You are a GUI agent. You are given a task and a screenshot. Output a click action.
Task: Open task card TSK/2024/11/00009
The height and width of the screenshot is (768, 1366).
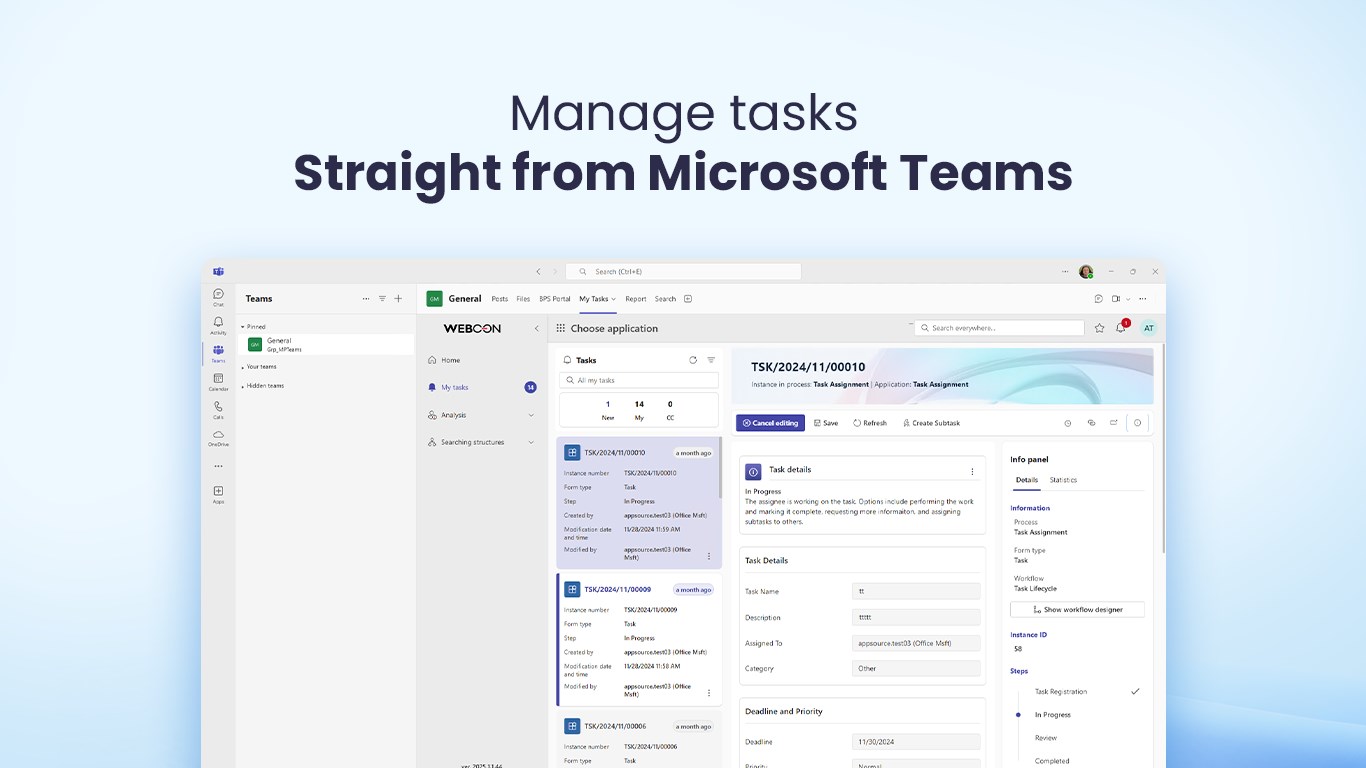click(x=638, y=640)
